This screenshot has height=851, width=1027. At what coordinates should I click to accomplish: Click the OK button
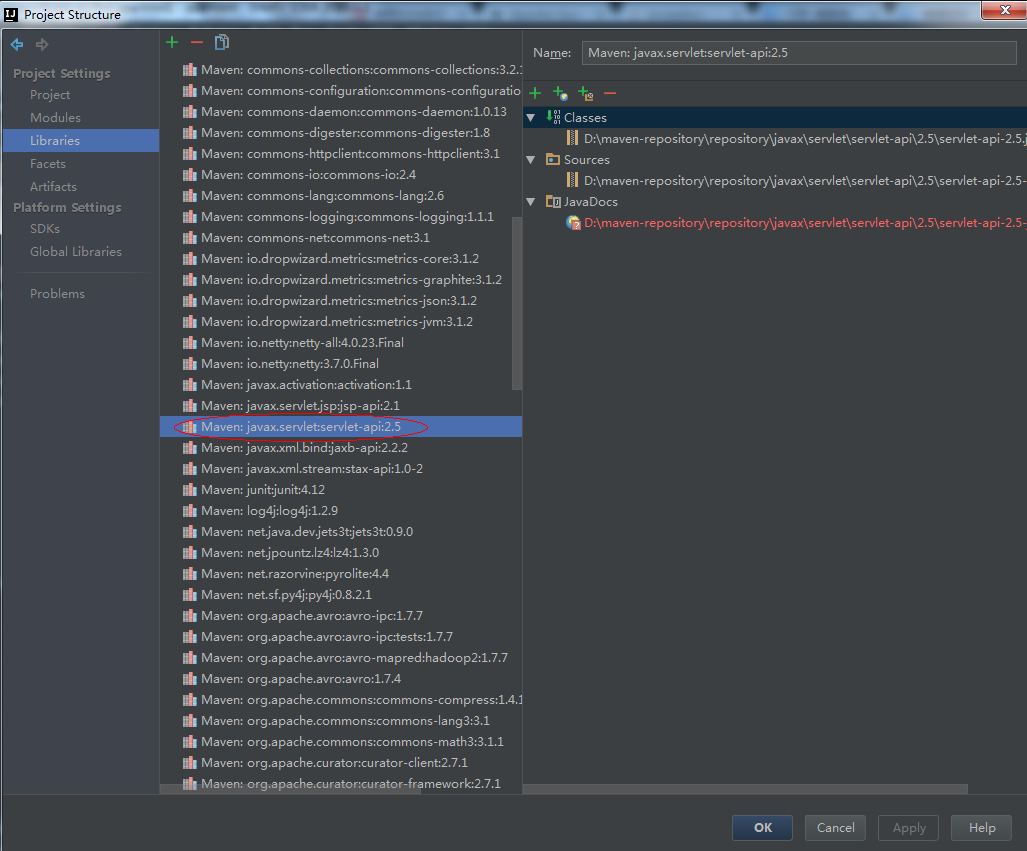coord(762,828)
